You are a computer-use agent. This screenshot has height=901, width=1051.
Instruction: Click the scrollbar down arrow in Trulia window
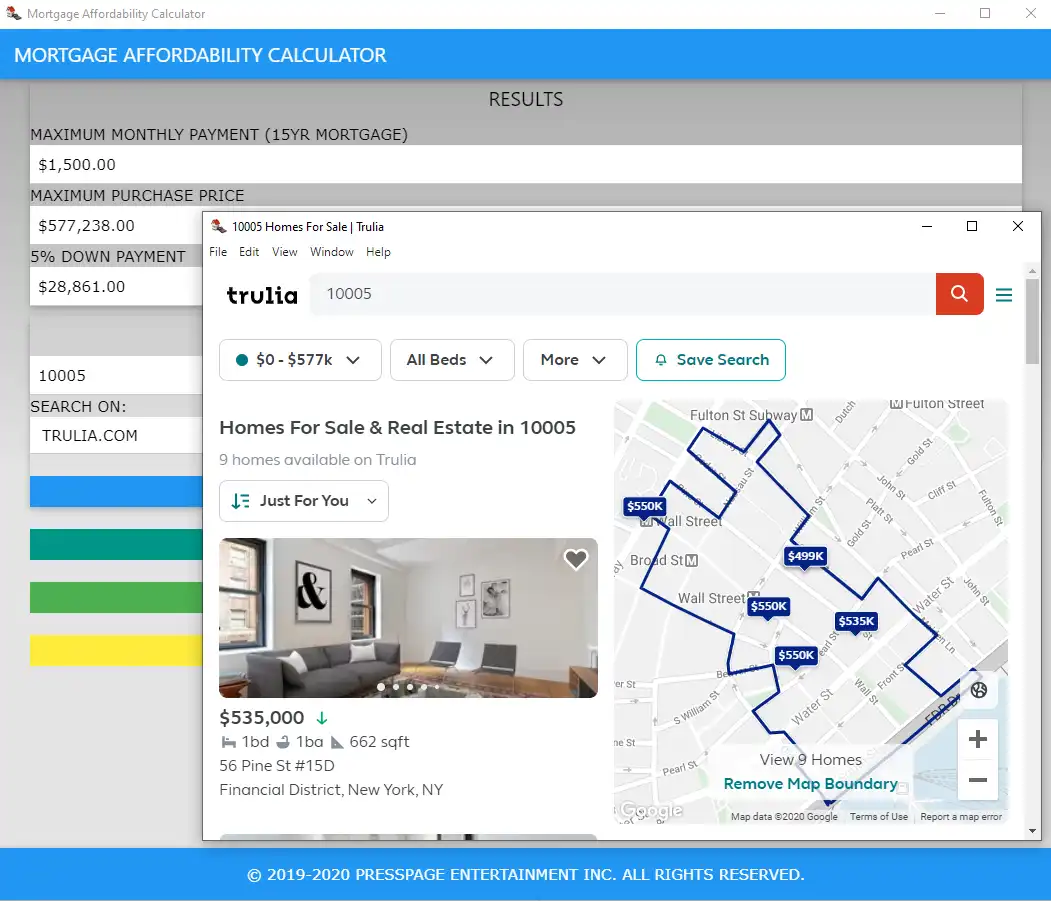click(x=1032, y=831)
